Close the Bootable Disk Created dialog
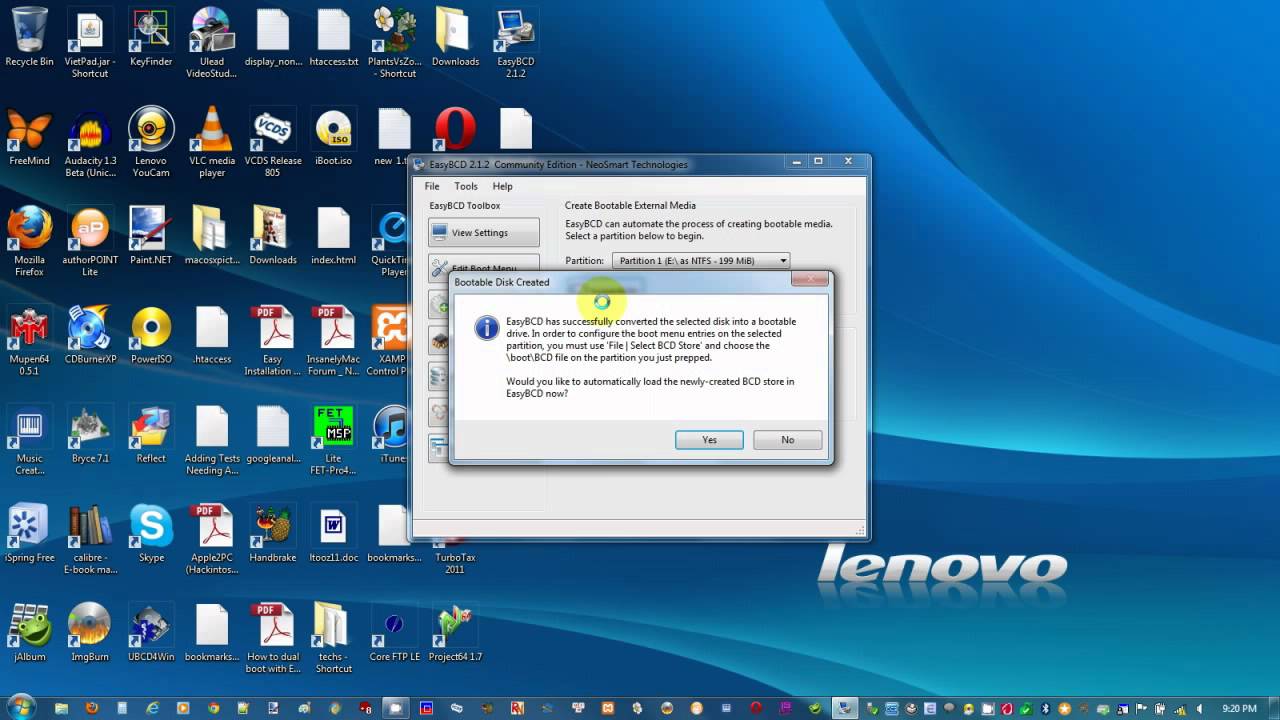The width and height of the screenshot is (1280, 720). click(810, 280)
